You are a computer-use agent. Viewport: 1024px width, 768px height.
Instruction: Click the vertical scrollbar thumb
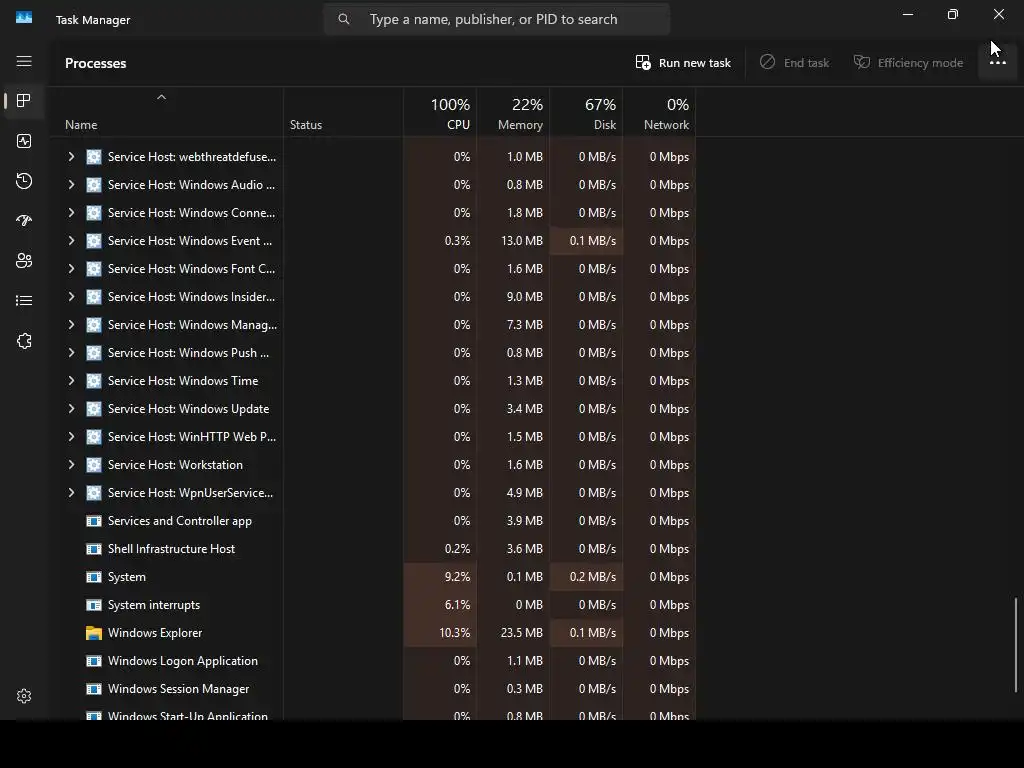(x=1016, y=645)
